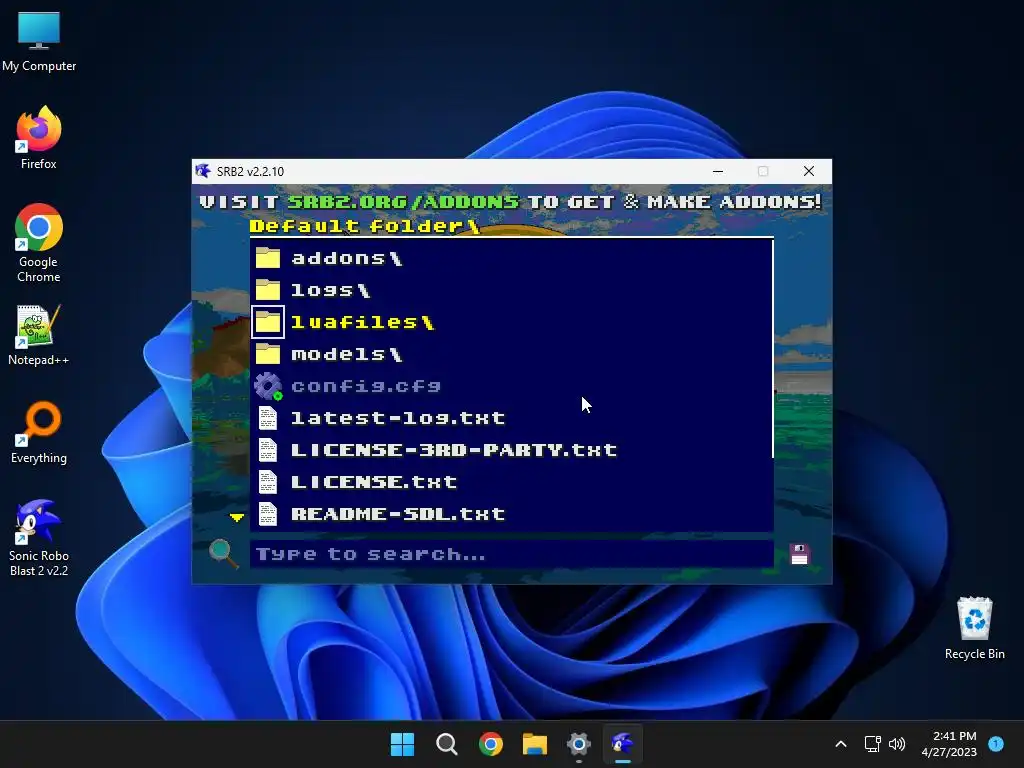Open Settings from the taskbar
Viewport: 1024px width, 768px height.
coord(579,744)
